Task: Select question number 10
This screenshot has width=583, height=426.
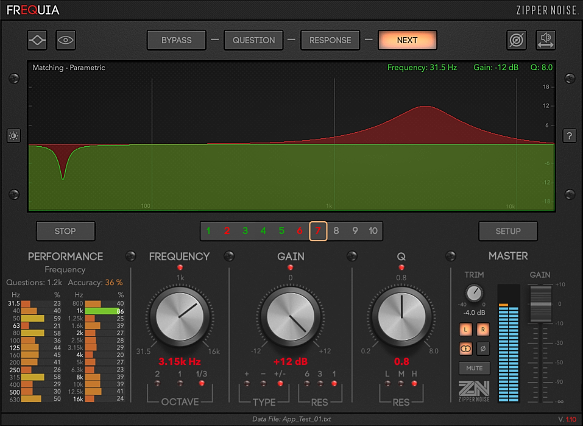Action: pos(373,231)
